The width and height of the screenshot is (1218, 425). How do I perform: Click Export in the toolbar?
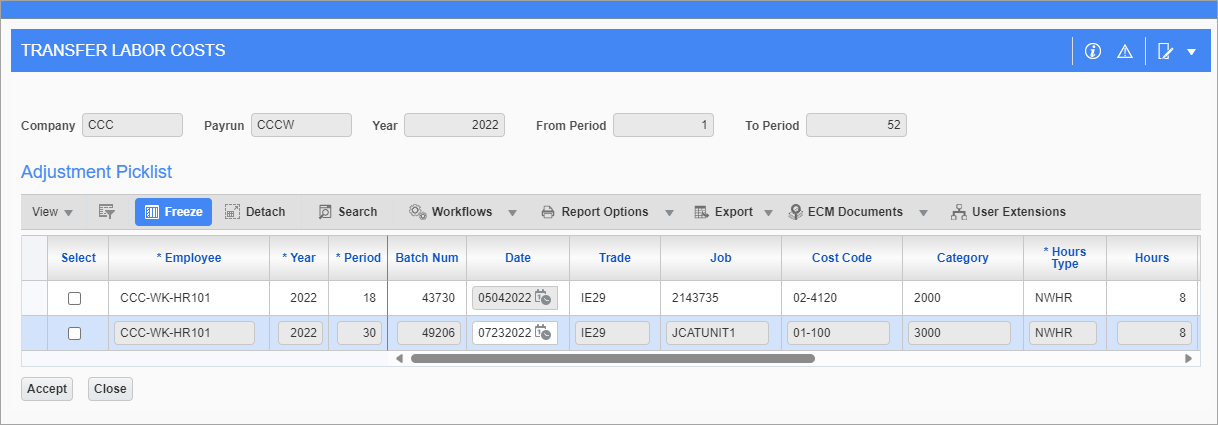[x=724, y=212]
